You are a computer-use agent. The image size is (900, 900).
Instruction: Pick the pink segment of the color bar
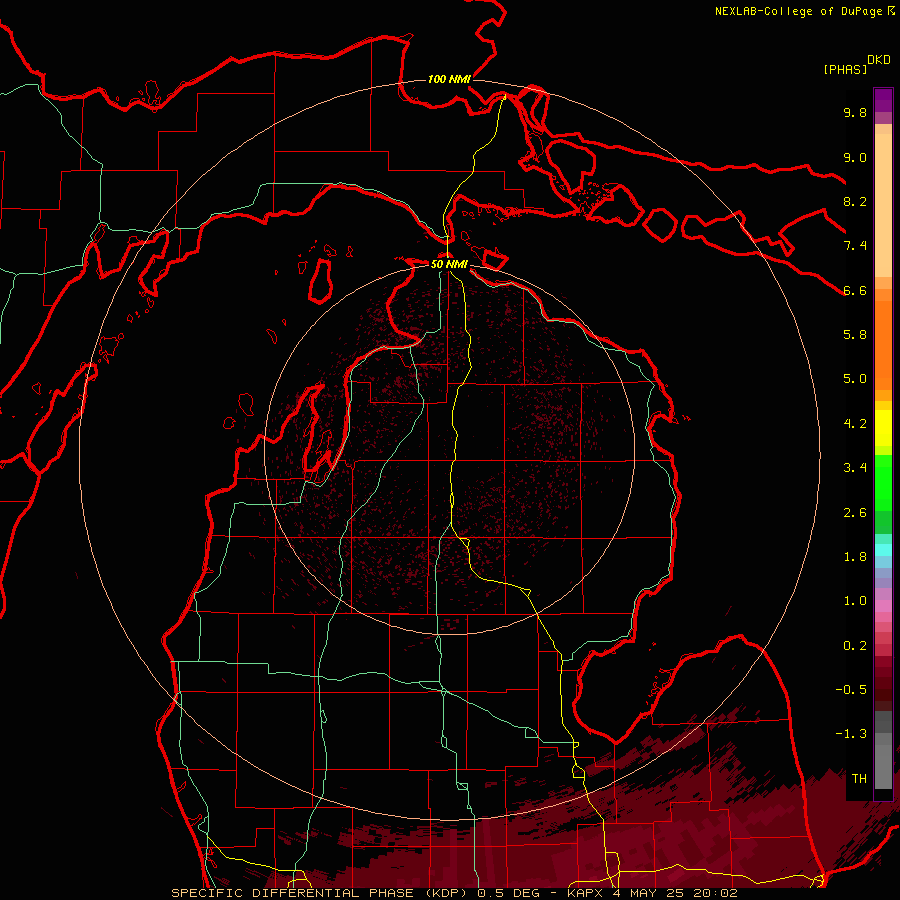pos(883,606)
